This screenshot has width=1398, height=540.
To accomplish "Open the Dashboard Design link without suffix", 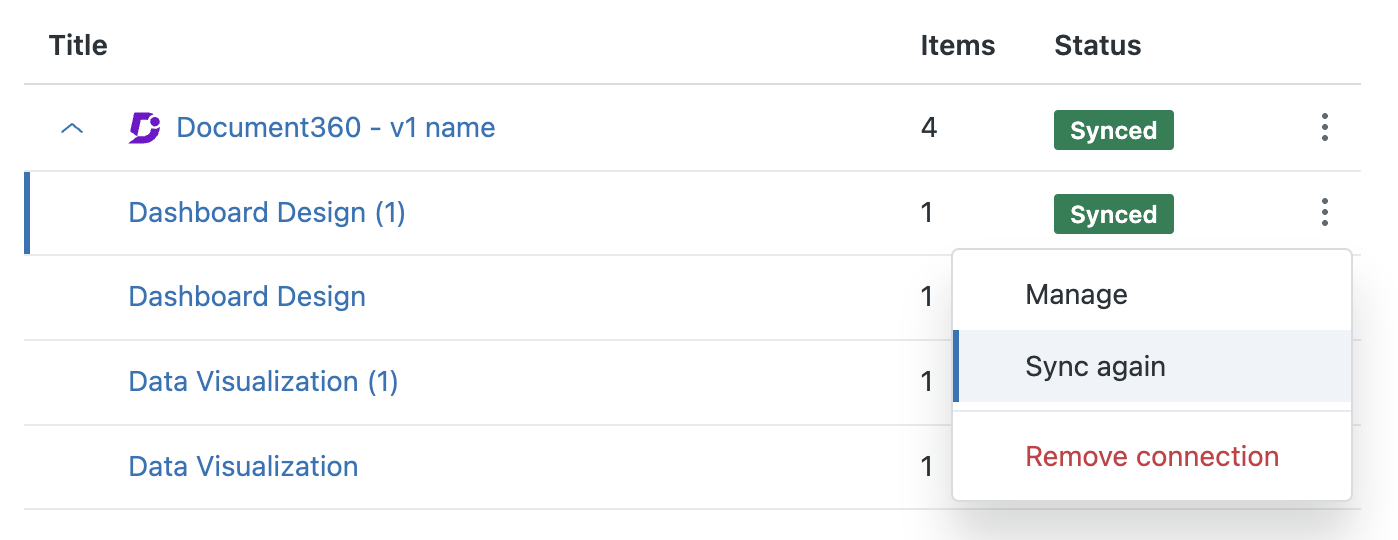I will 247,297.
